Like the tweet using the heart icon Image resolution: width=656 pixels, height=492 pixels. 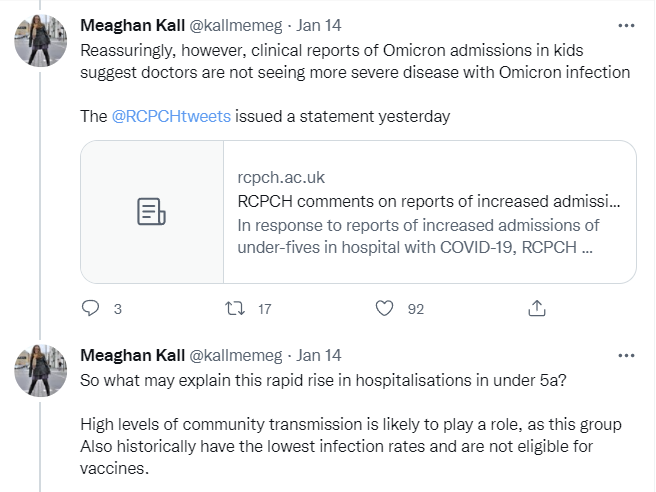(x=384, y=309)
